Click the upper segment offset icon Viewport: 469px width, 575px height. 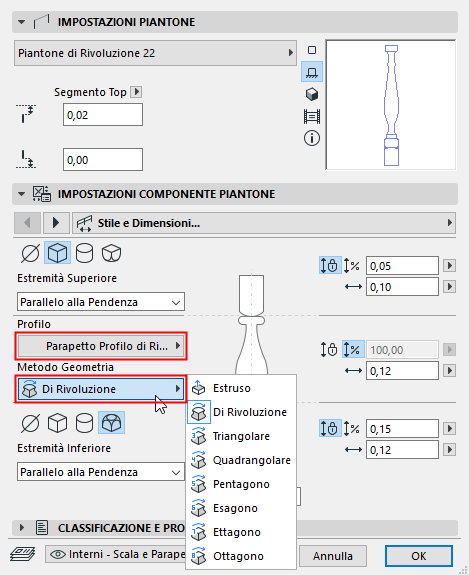[x=25, y=114]
